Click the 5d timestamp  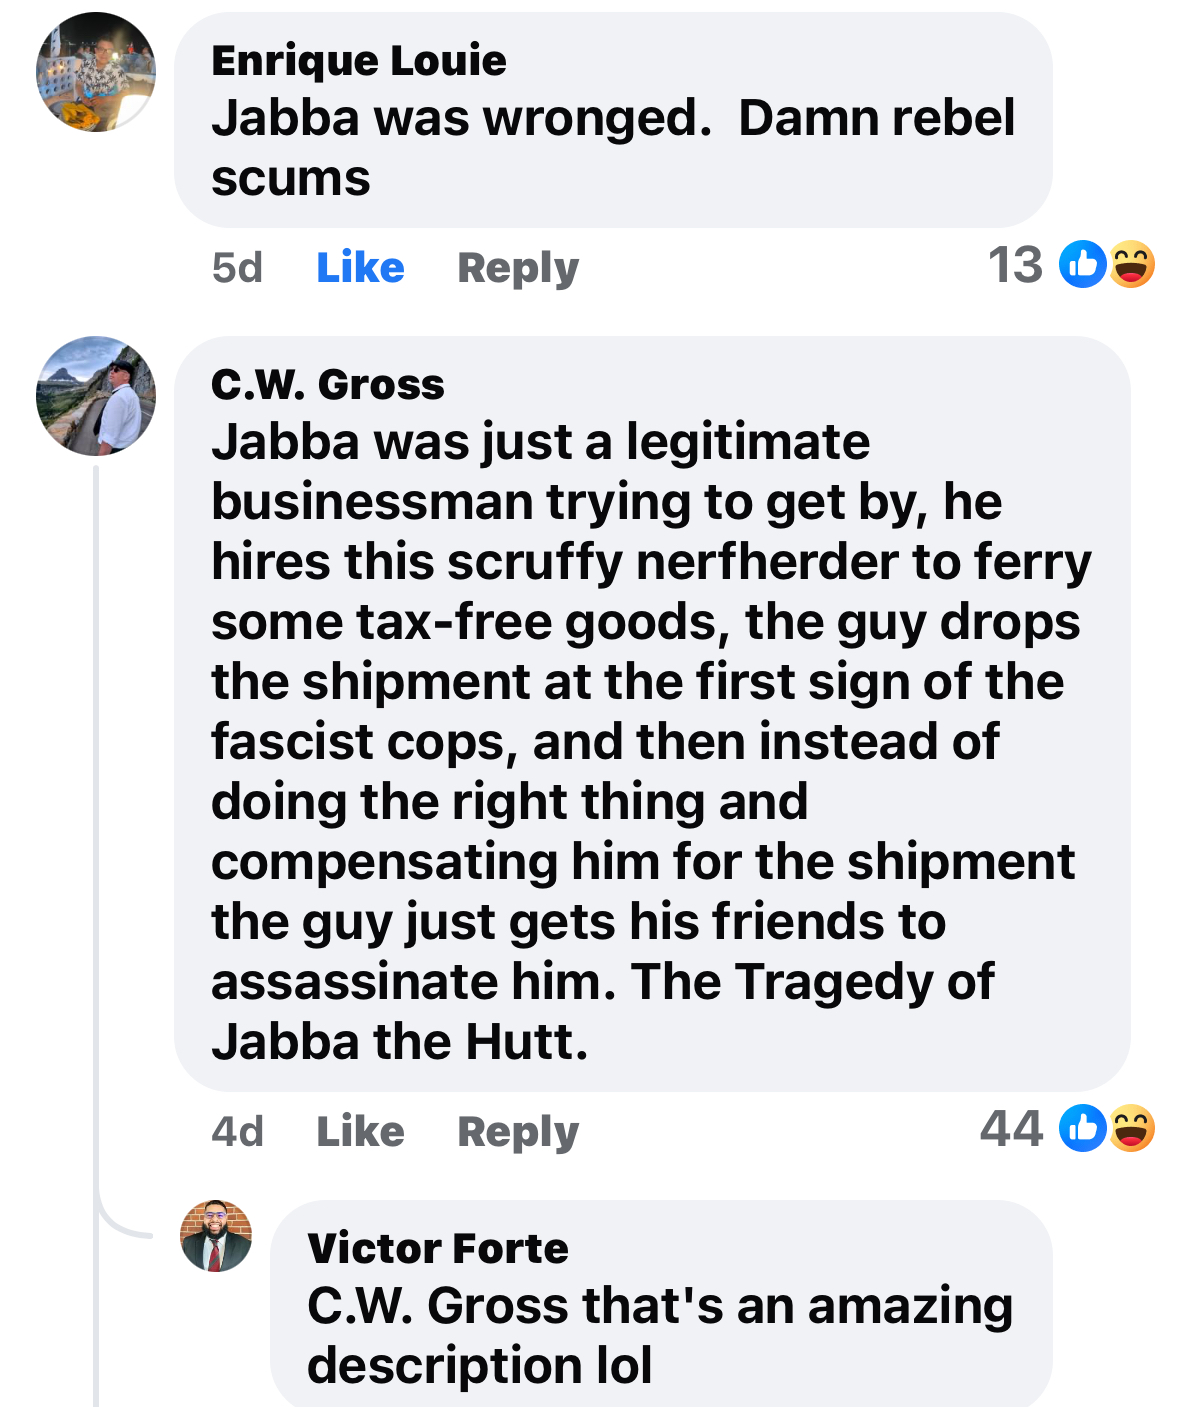[237, 268]
